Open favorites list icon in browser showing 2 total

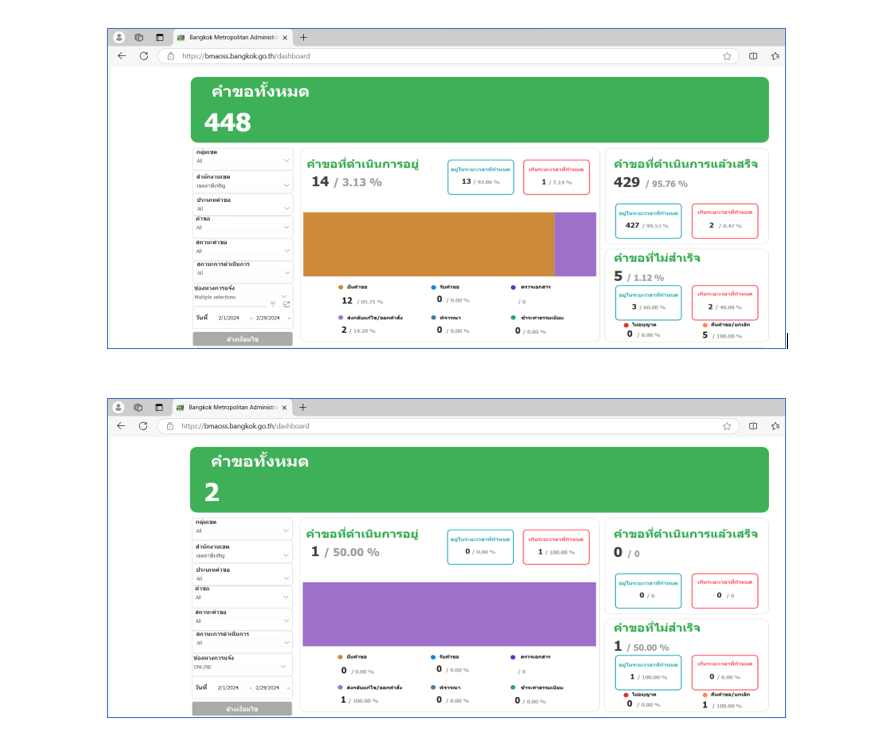tap(774, 426)
